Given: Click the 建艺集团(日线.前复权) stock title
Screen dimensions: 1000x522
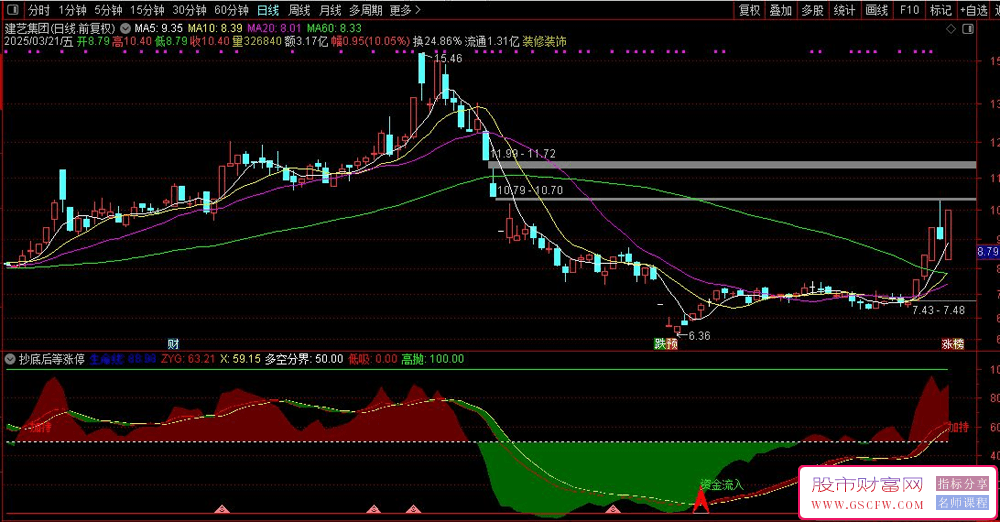Looking at the screenshot, I should point(61,29).
